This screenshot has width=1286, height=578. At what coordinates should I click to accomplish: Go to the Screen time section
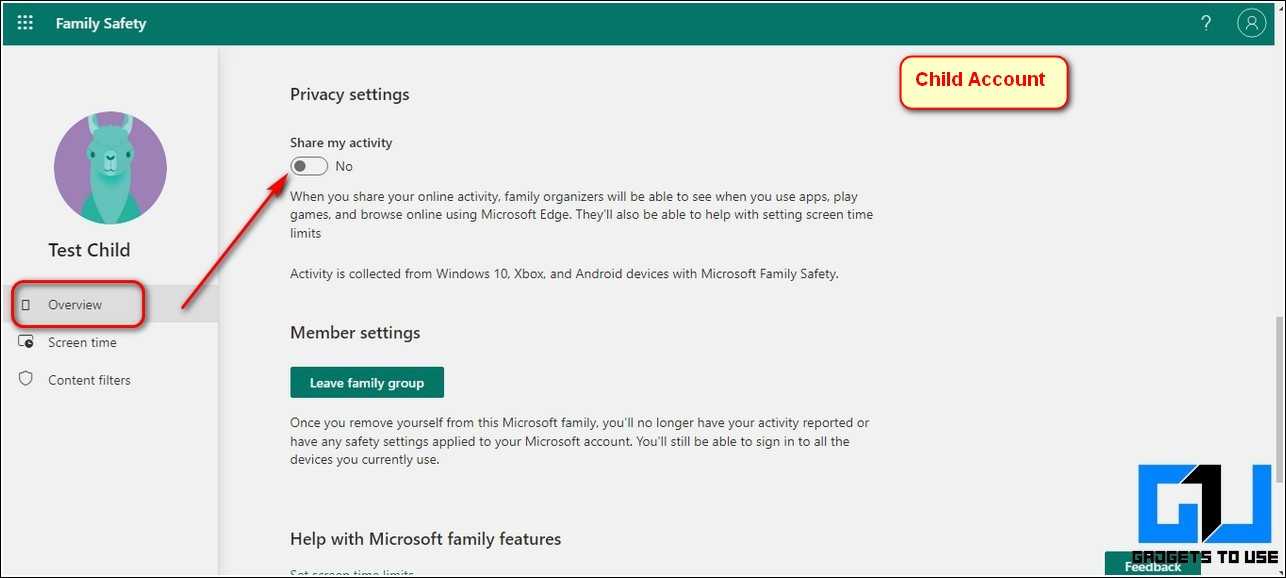(x=82, y=342)
